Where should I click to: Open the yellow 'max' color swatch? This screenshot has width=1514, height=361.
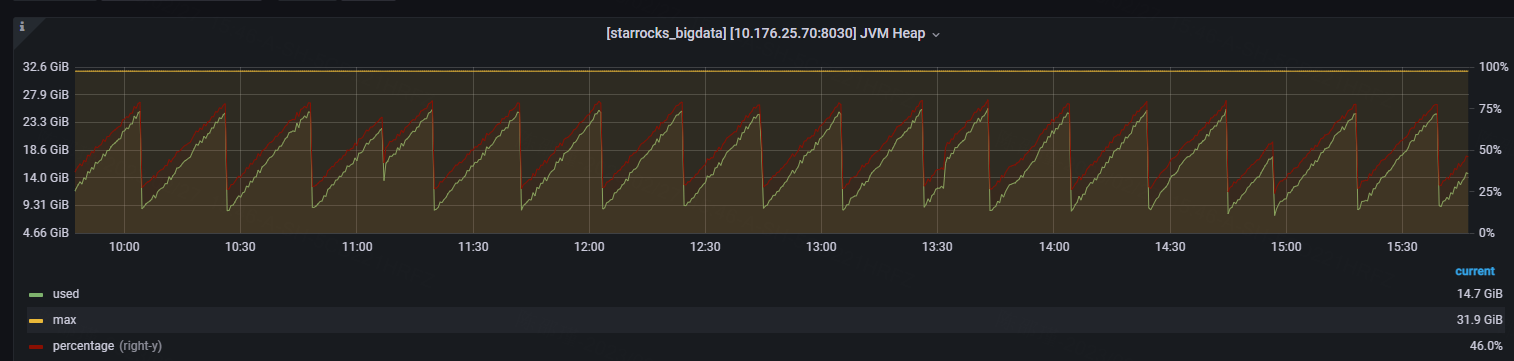coord(36,321)
